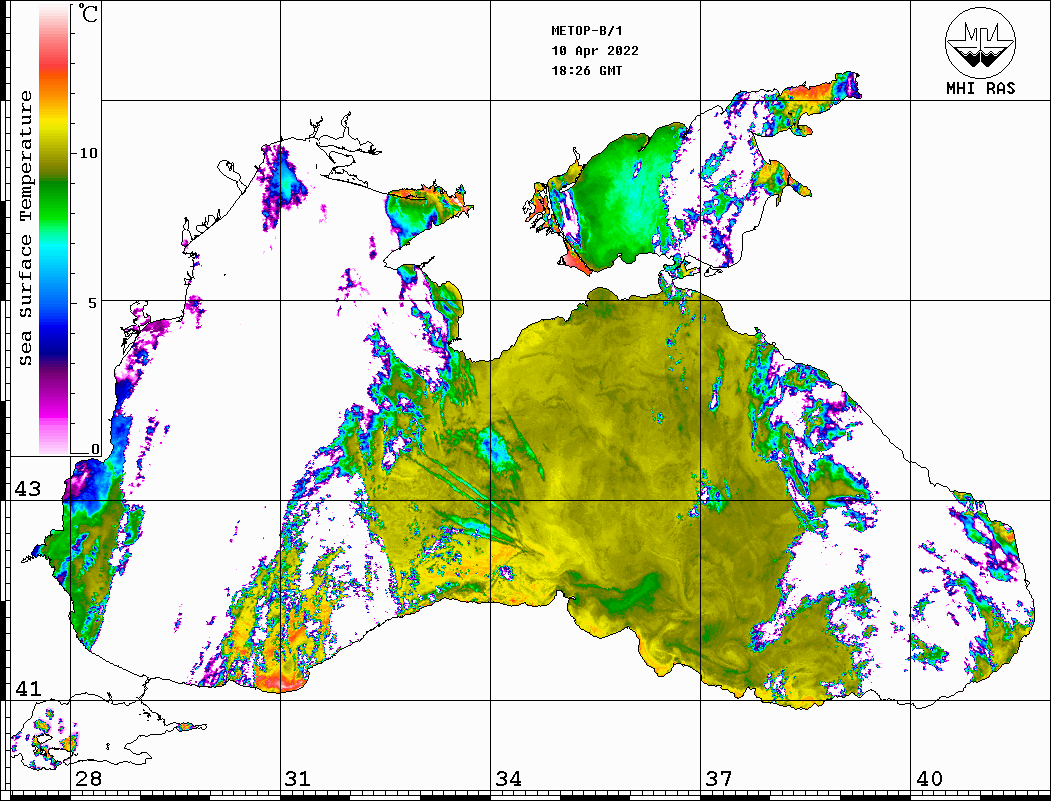1051x801 pixels.
Task: Click the '10 Apr 2022' date text
Action: pyautogui.click(x=595, y=51)
